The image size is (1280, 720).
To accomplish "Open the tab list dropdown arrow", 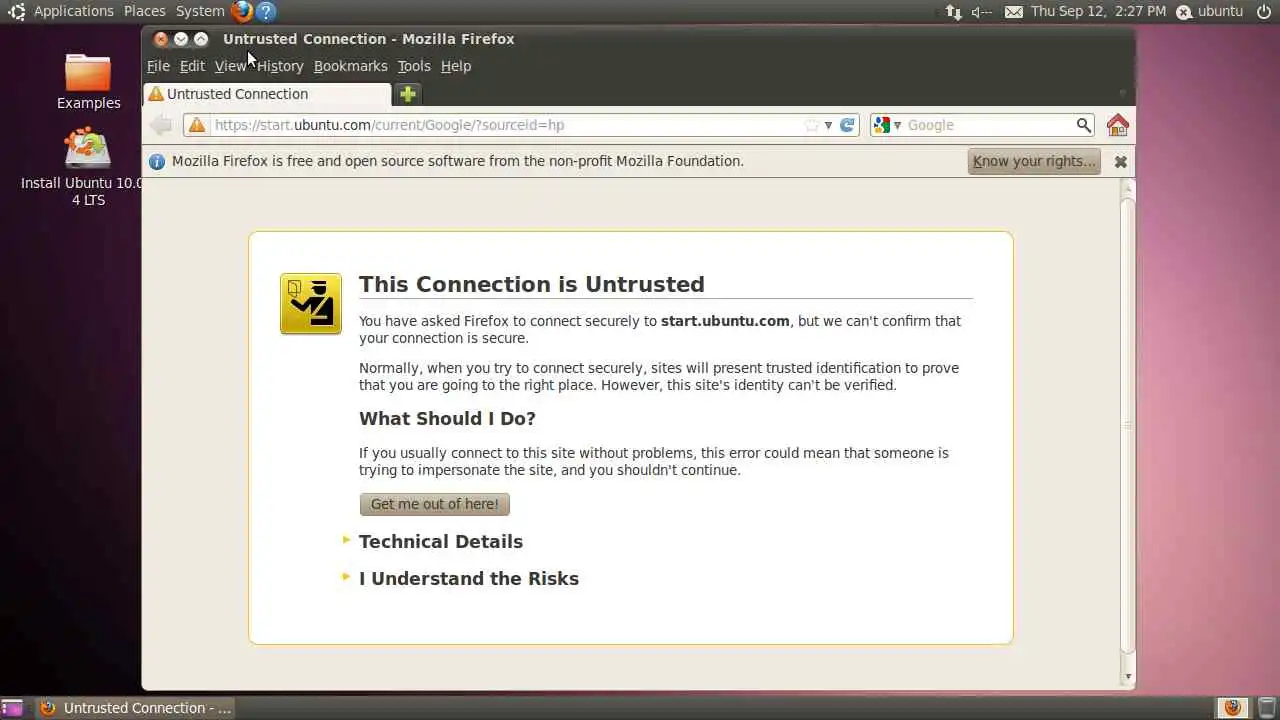I will (x=1122, y=94).
